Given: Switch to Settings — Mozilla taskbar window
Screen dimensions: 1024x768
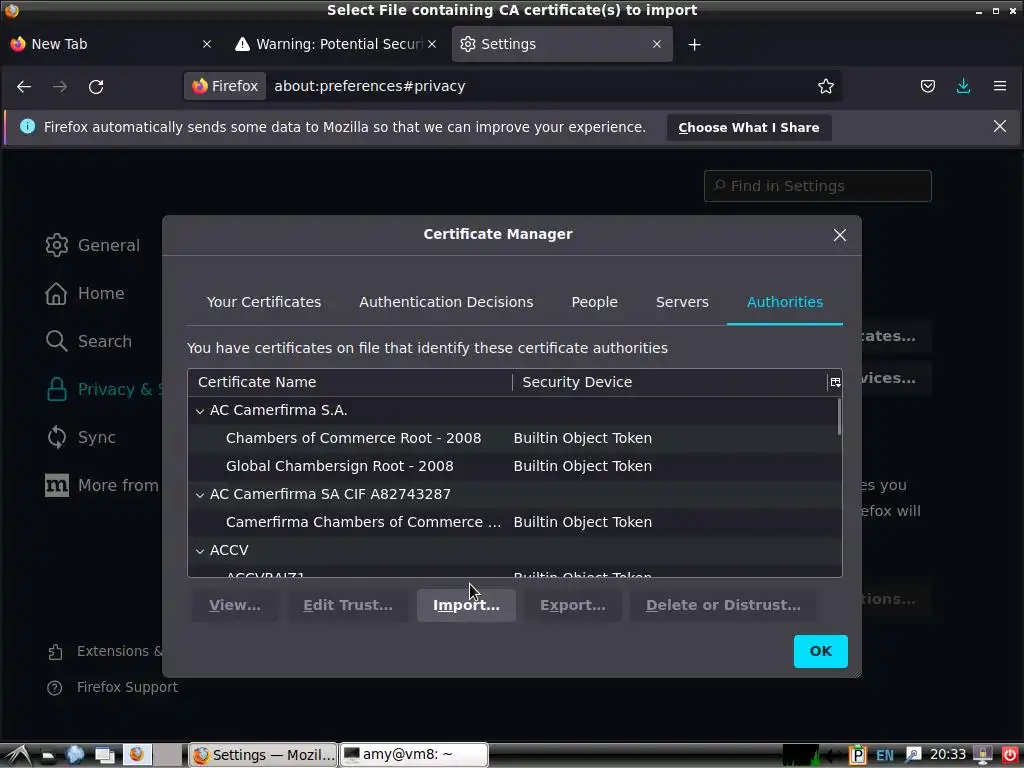Looking at the screenshot, I should point(263,755).
